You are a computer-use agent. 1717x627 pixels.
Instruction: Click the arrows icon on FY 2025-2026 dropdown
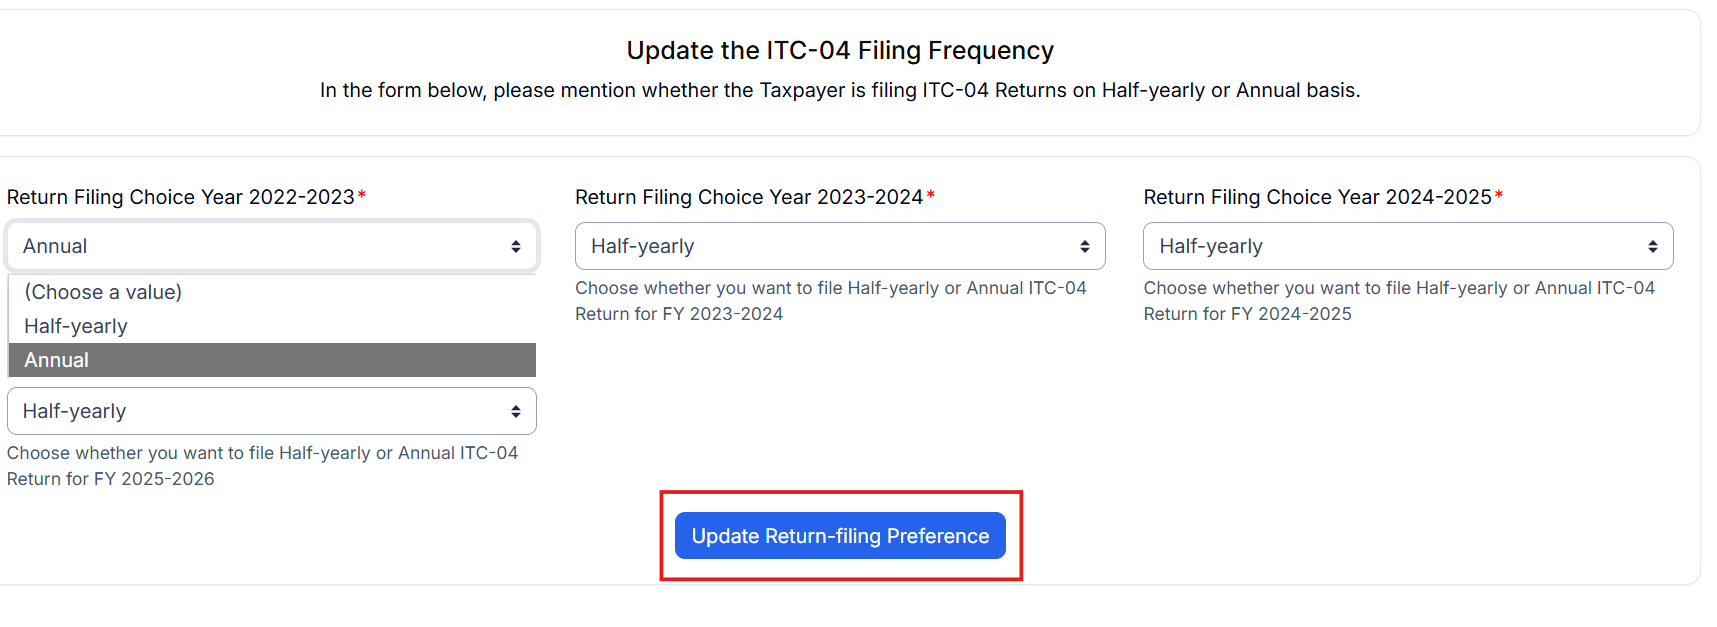click(x=516, y=410)
